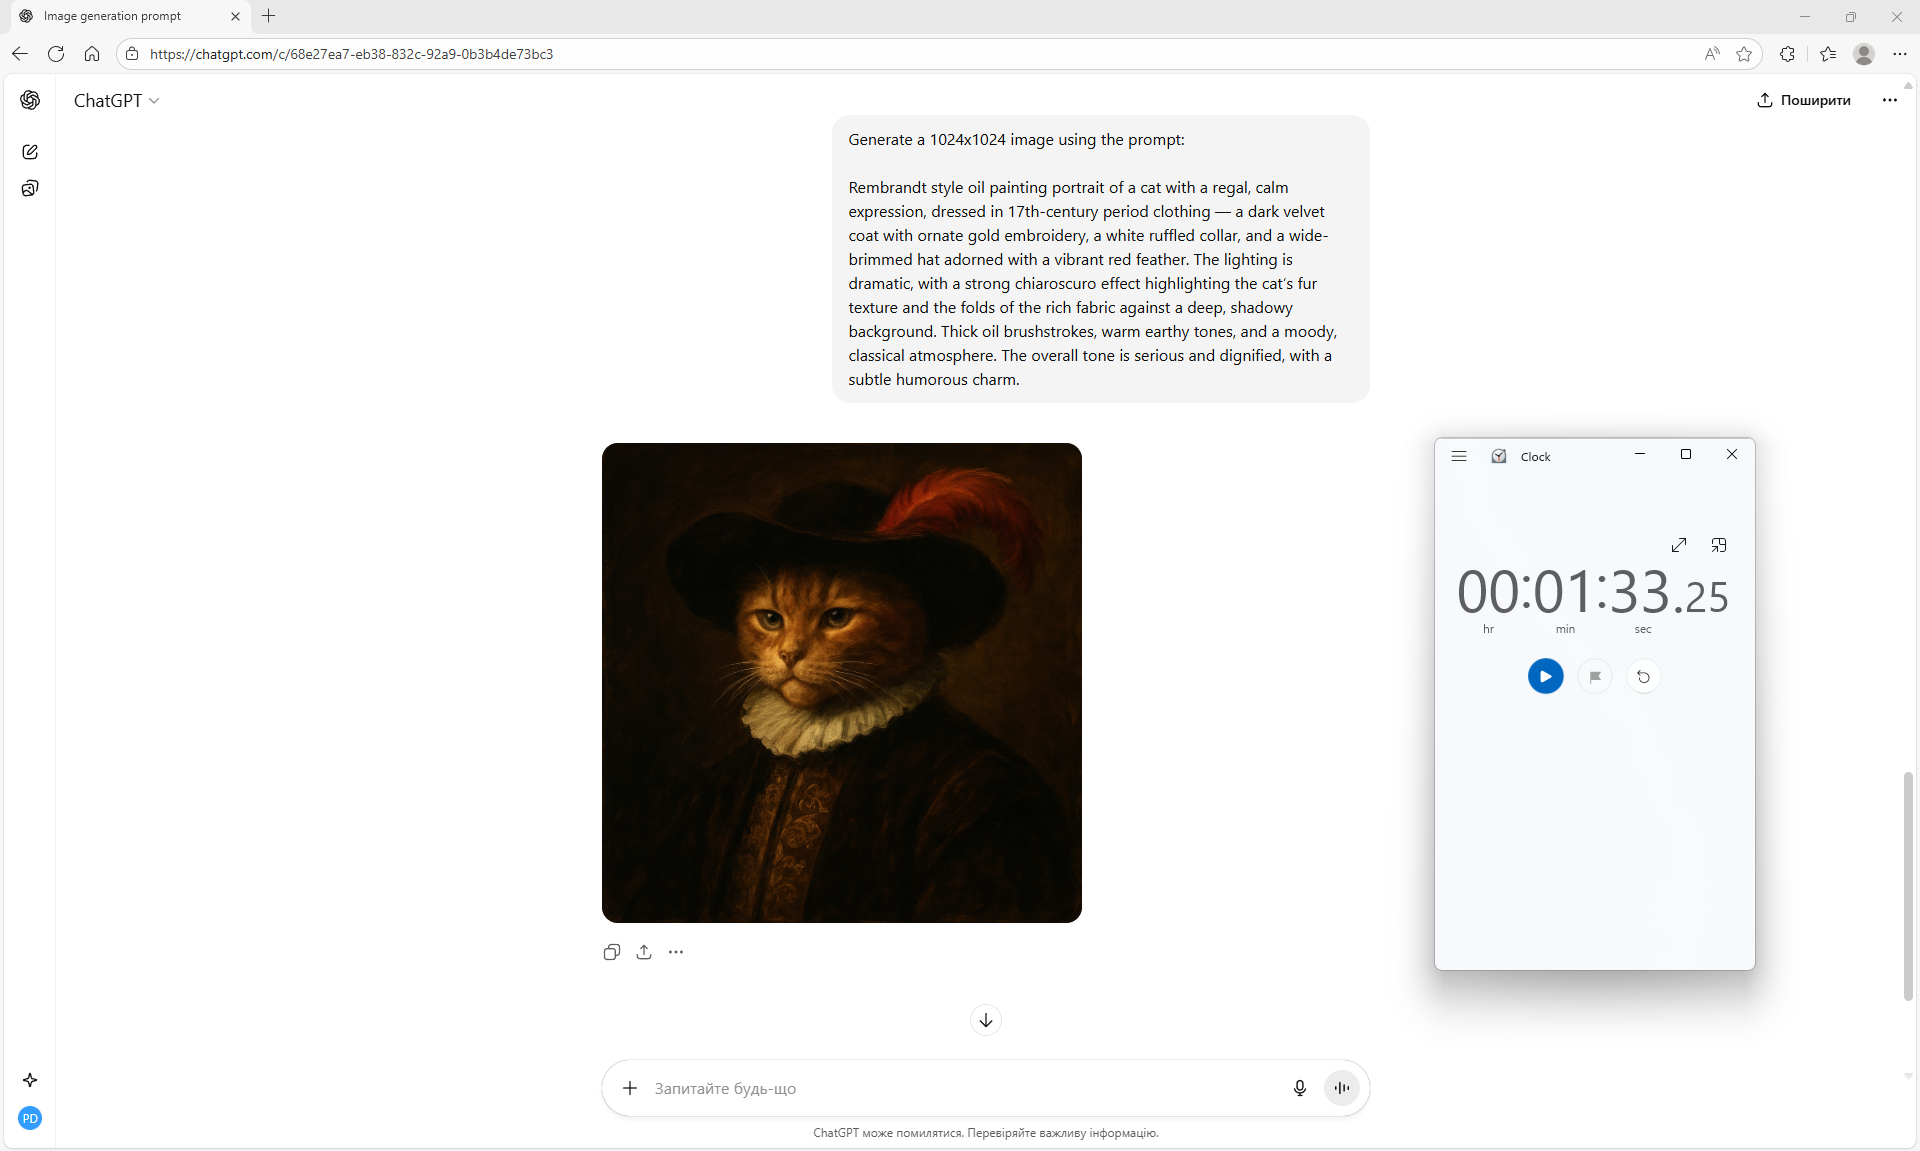Image resolution: width=1920 pixels, height=1151 pixels.
Task: Click the Поширити share button
Action: tap(1804, 100)
